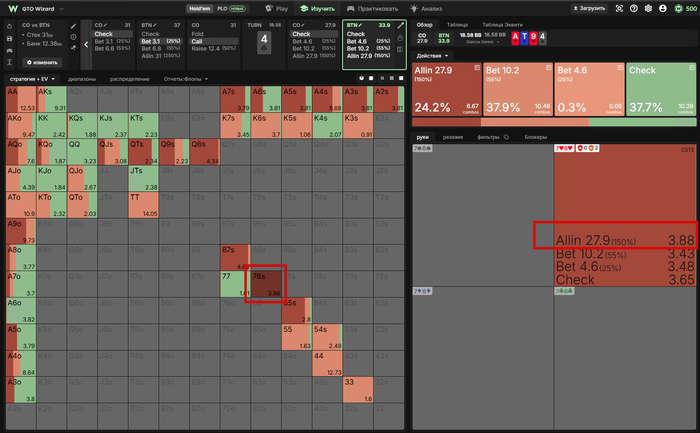Switch to the распределение tab
Screen dimensions: 700x433
129,79
